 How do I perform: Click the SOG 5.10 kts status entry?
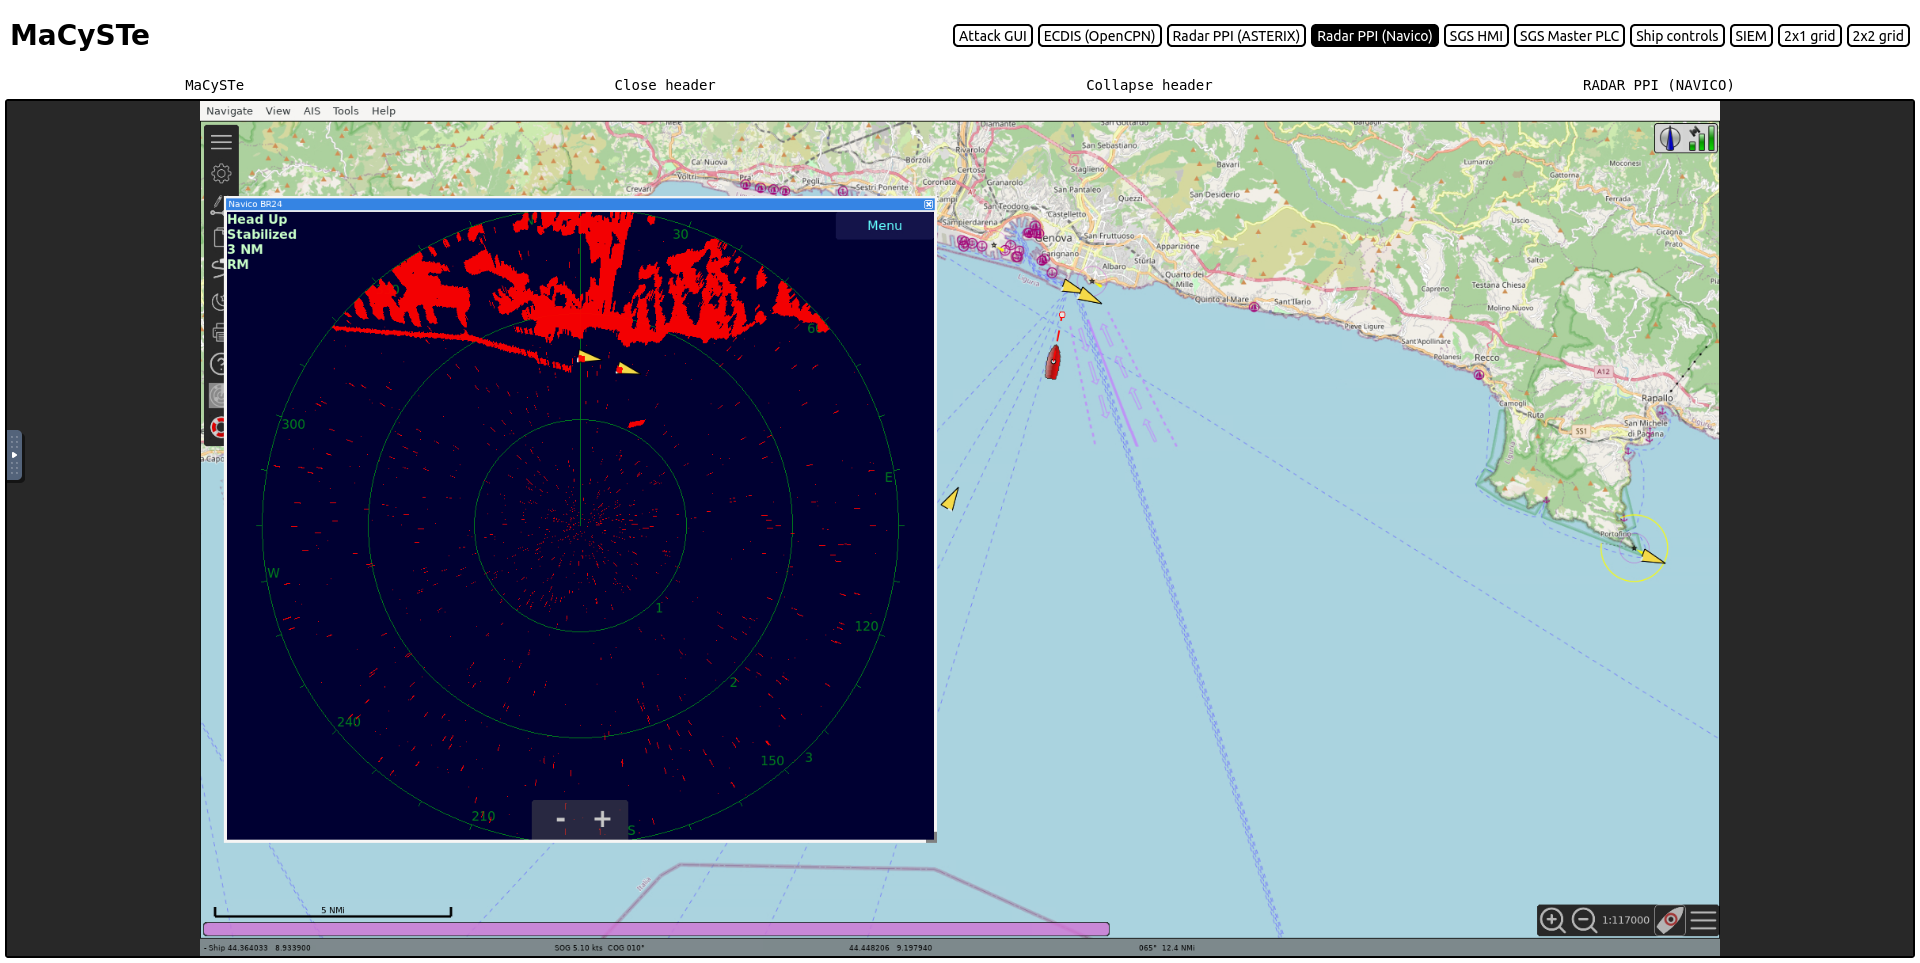coord(599,948)
